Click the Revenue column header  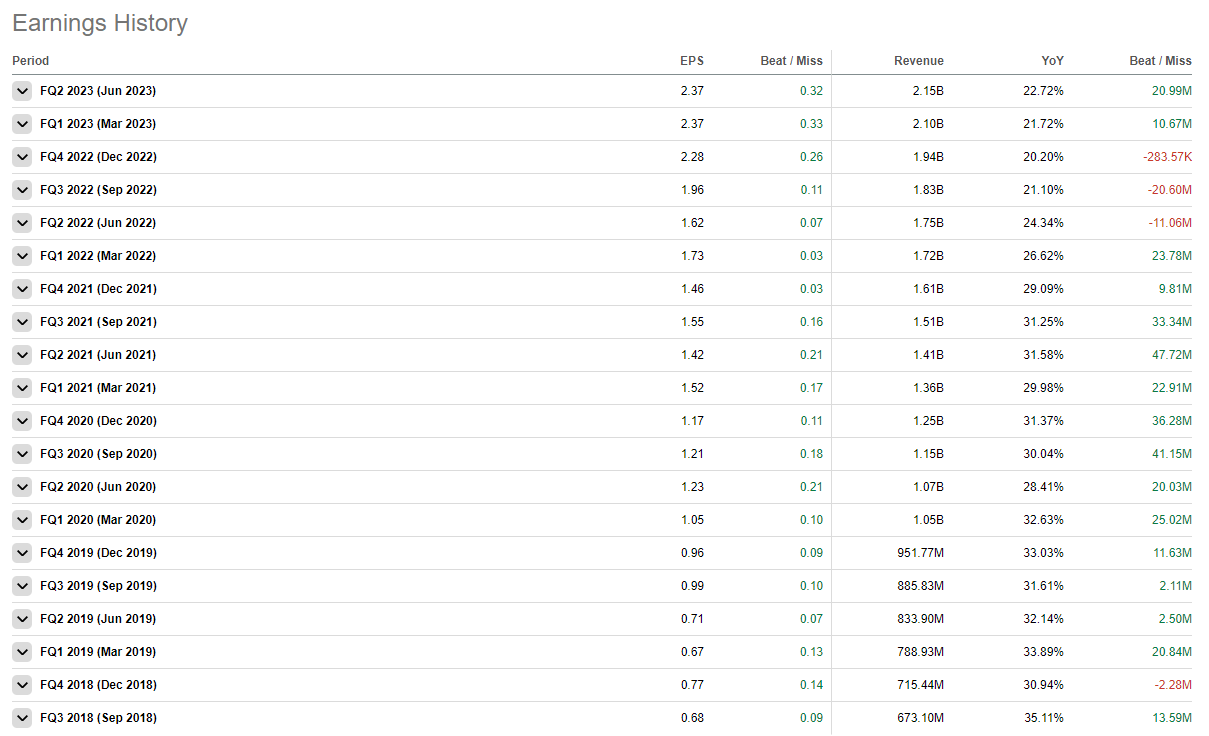[918, 61]
